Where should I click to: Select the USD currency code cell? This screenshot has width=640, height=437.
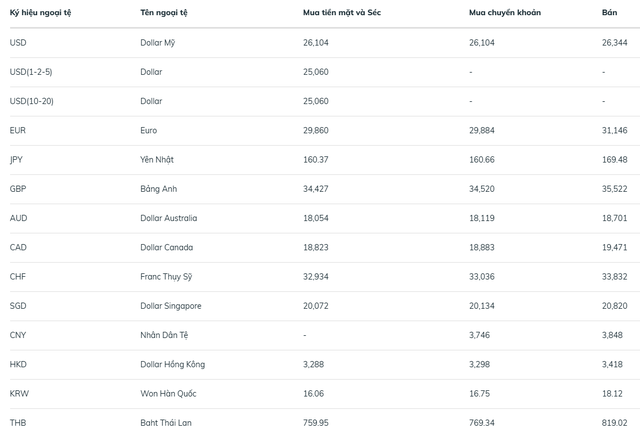[x=18, y=43]
